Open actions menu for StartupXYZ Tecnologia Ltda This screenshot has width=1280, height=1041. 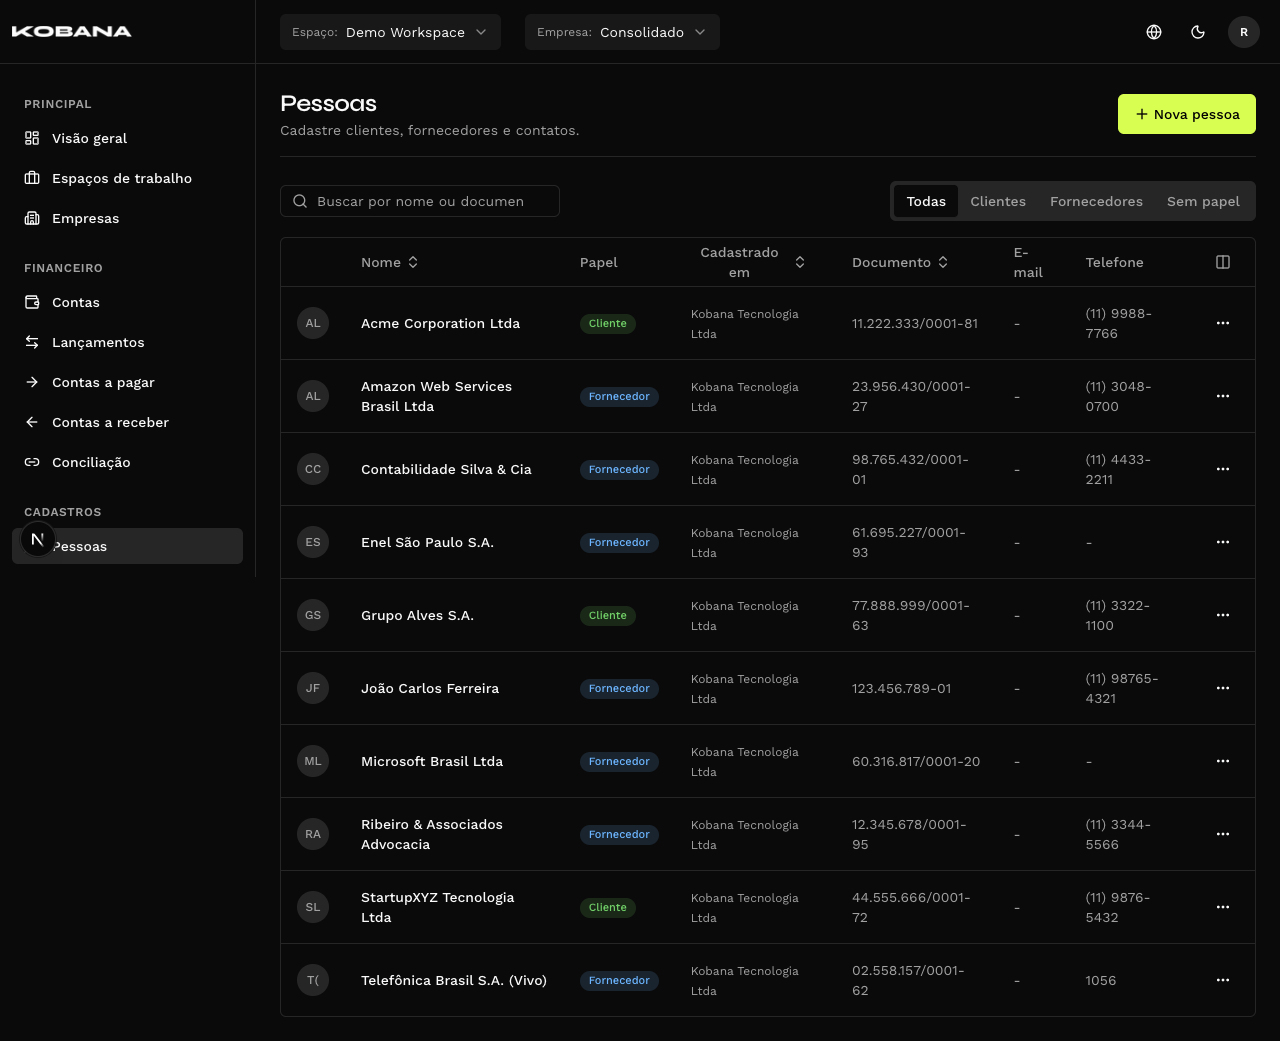1223,907
